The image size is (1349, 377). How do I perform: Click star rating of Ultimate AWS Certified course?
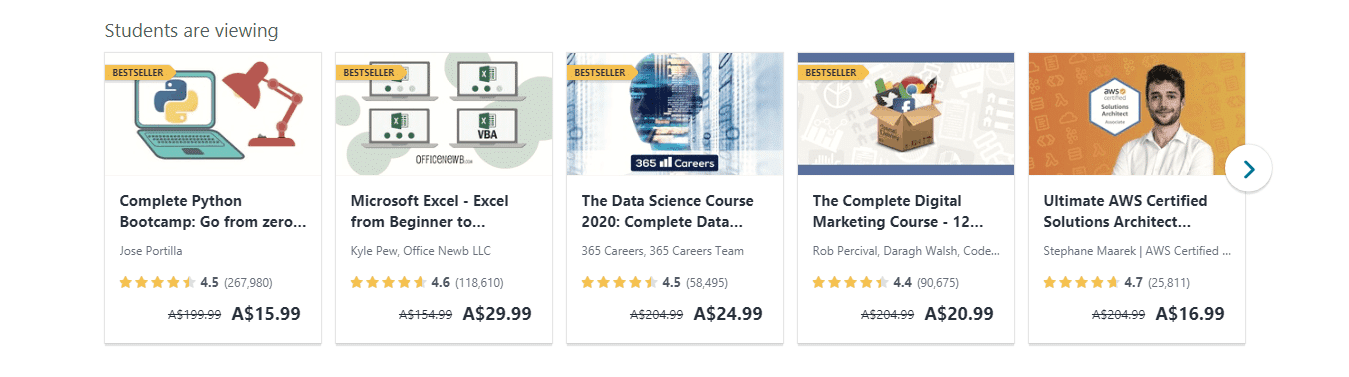pyautogui.click(x=1081, y=283)
